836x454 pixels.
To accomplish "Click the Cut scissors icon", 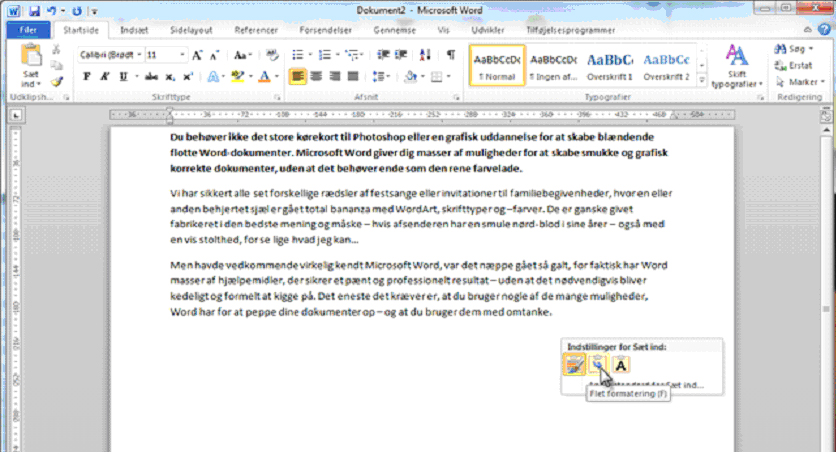I will point(57,50).
